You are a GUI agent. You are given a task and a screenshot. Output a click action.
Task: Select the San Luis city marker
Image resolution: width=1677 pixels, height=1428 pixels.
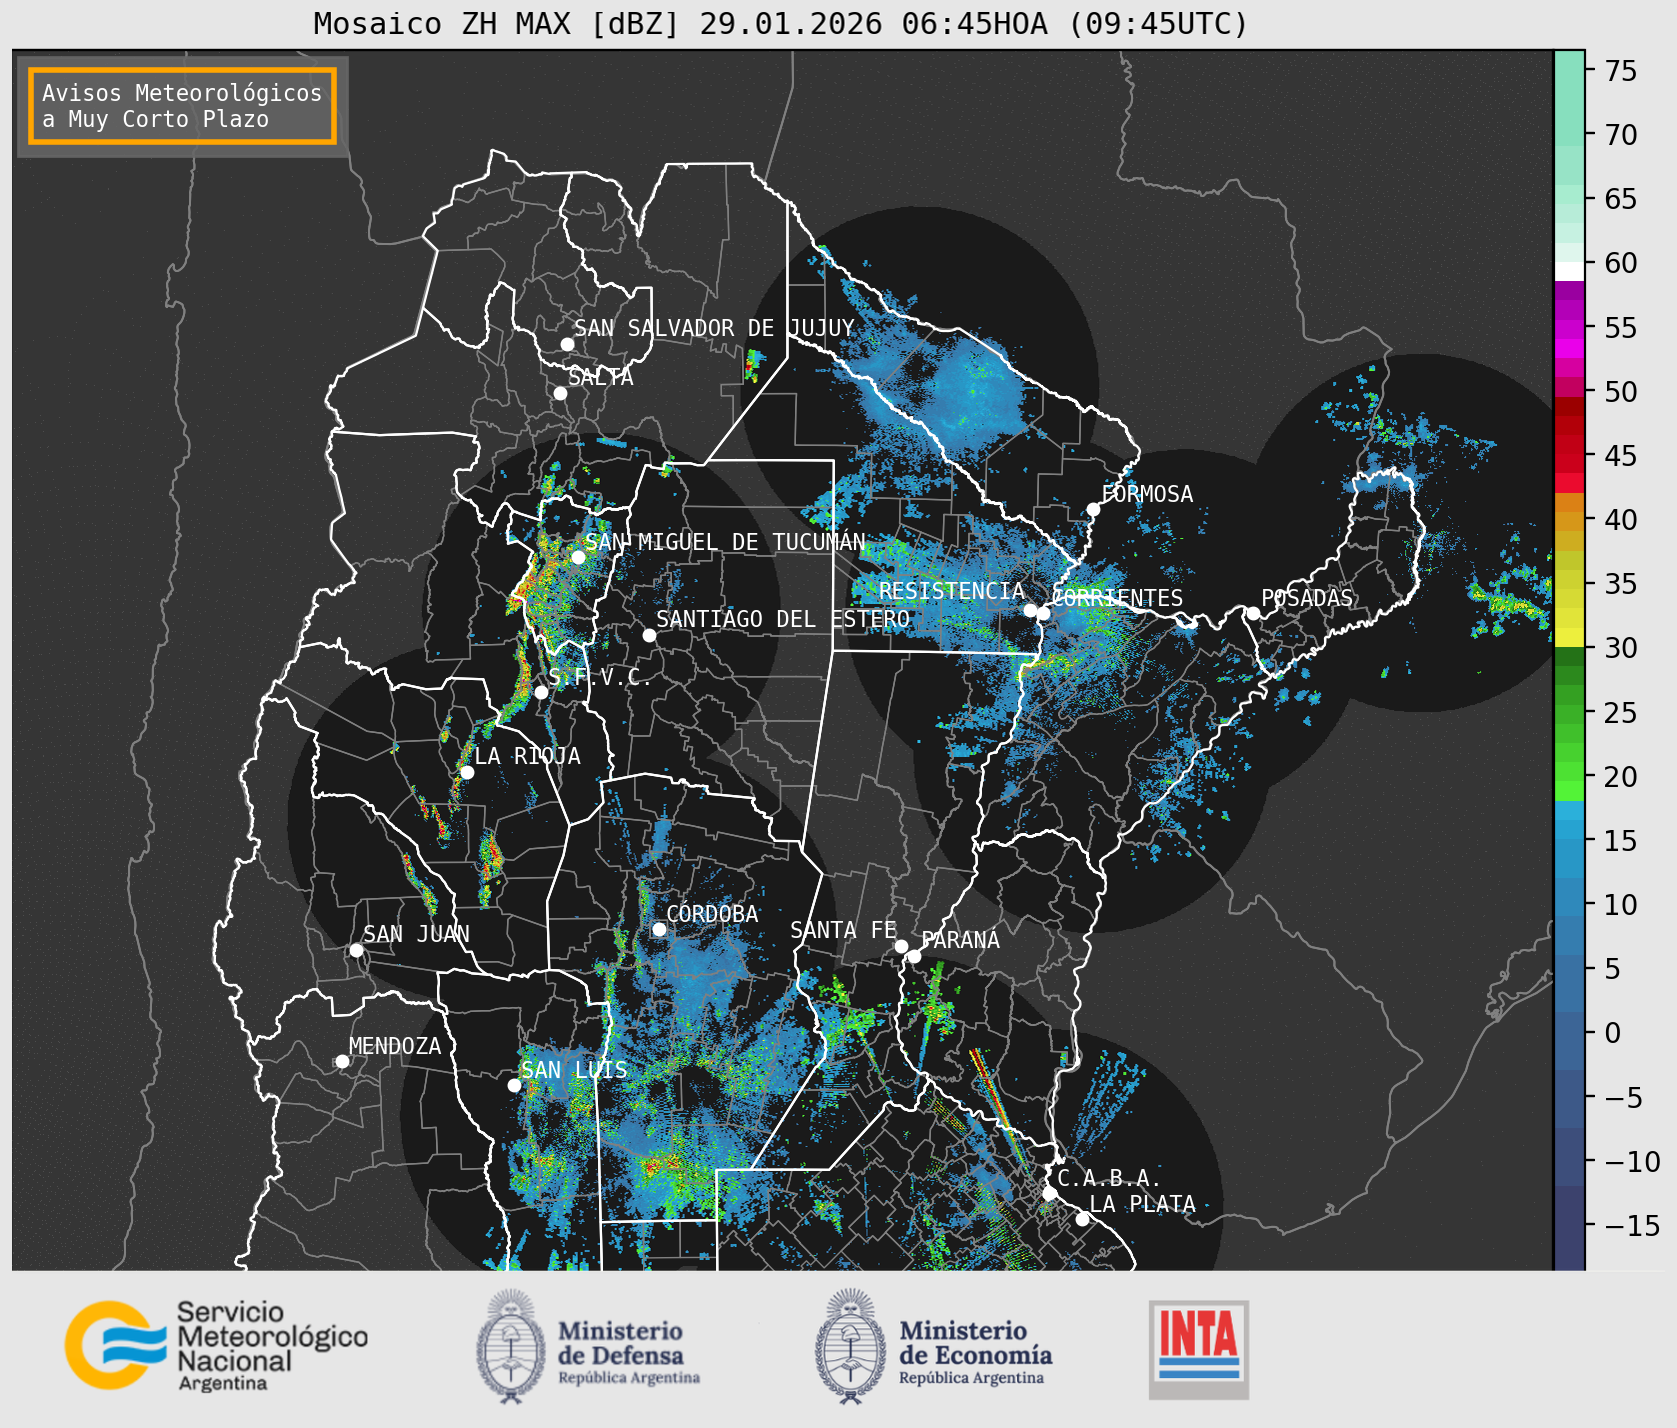coord(514,1085)
